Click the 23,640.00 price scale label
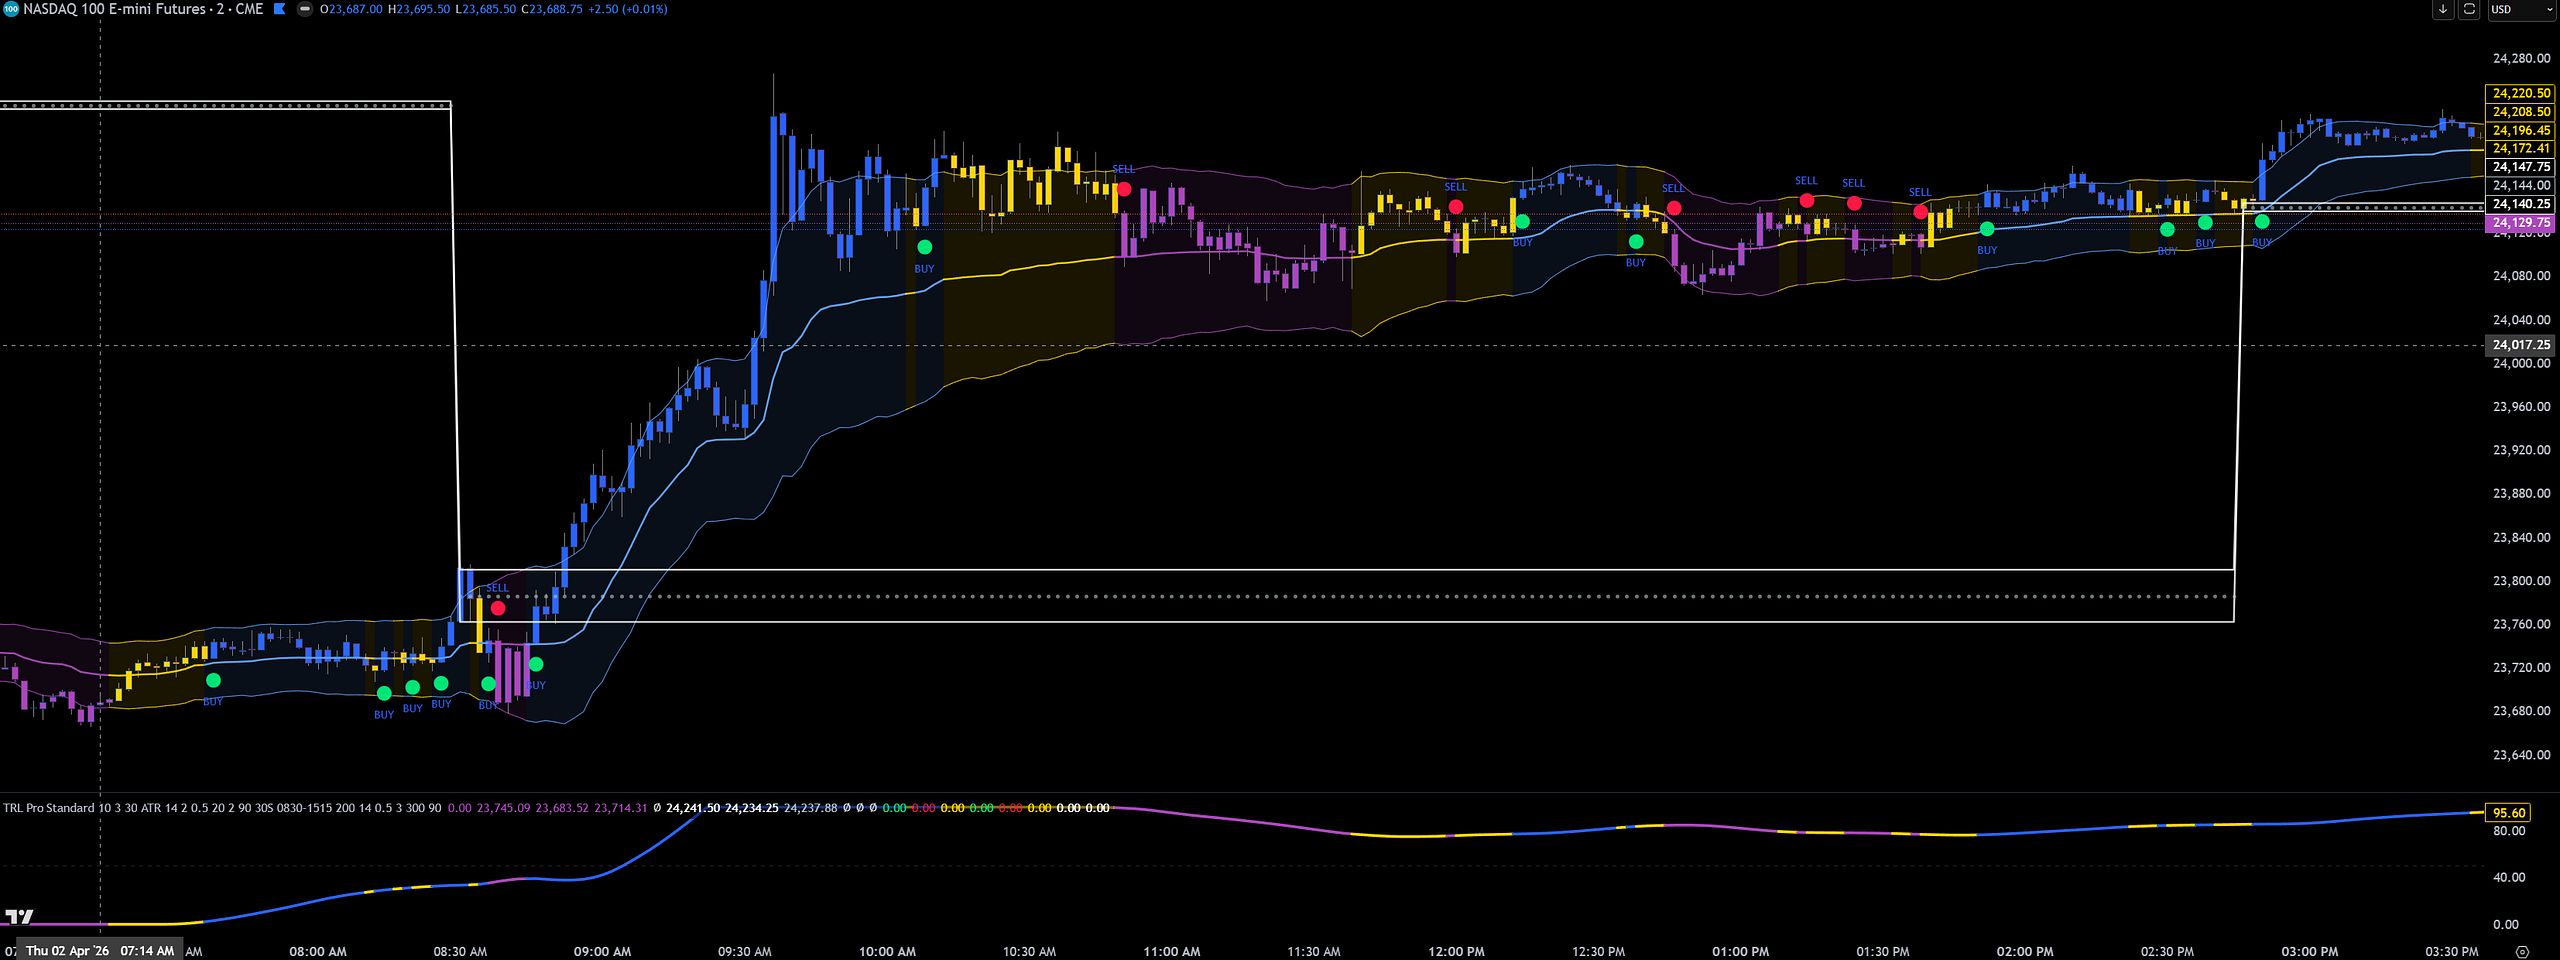Viewport: 2560px width, 960px height. pos(2521,755)
